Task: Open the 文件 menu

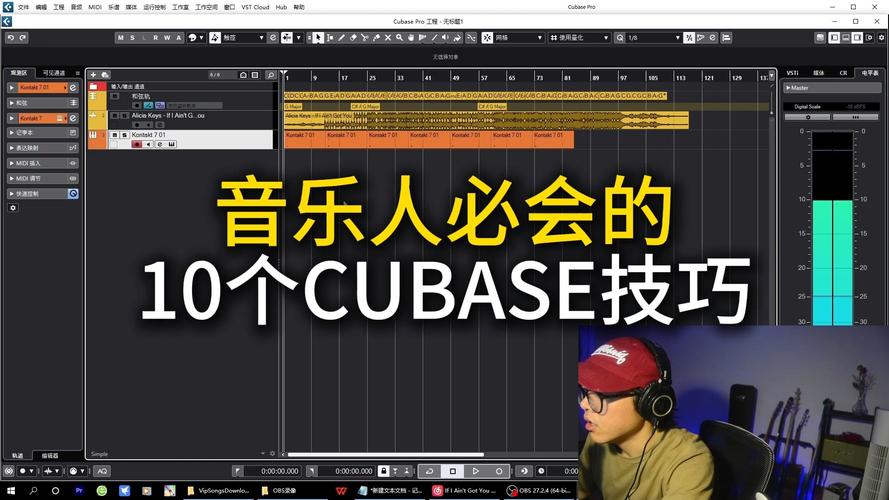Action: [x=23, y=7]
